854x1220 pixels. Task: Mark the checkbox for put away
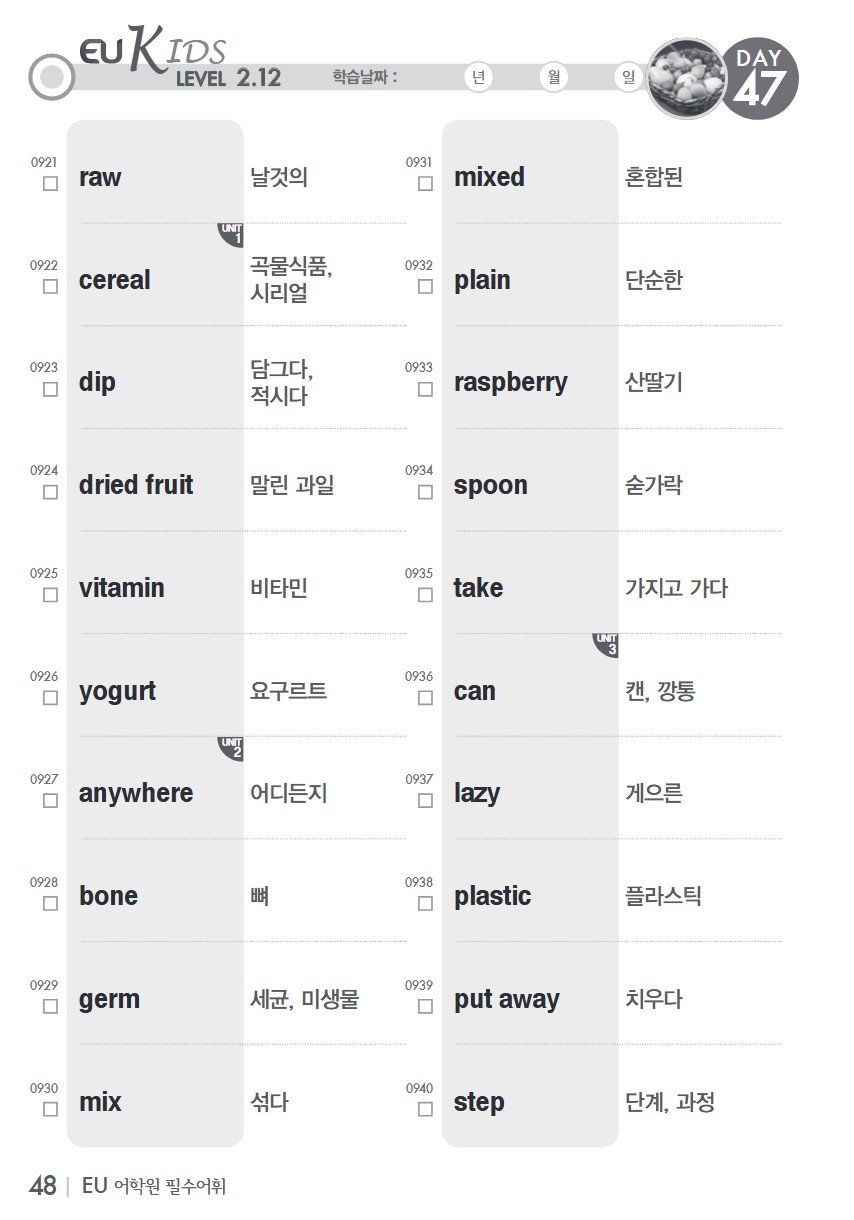tap(425, 1006)
